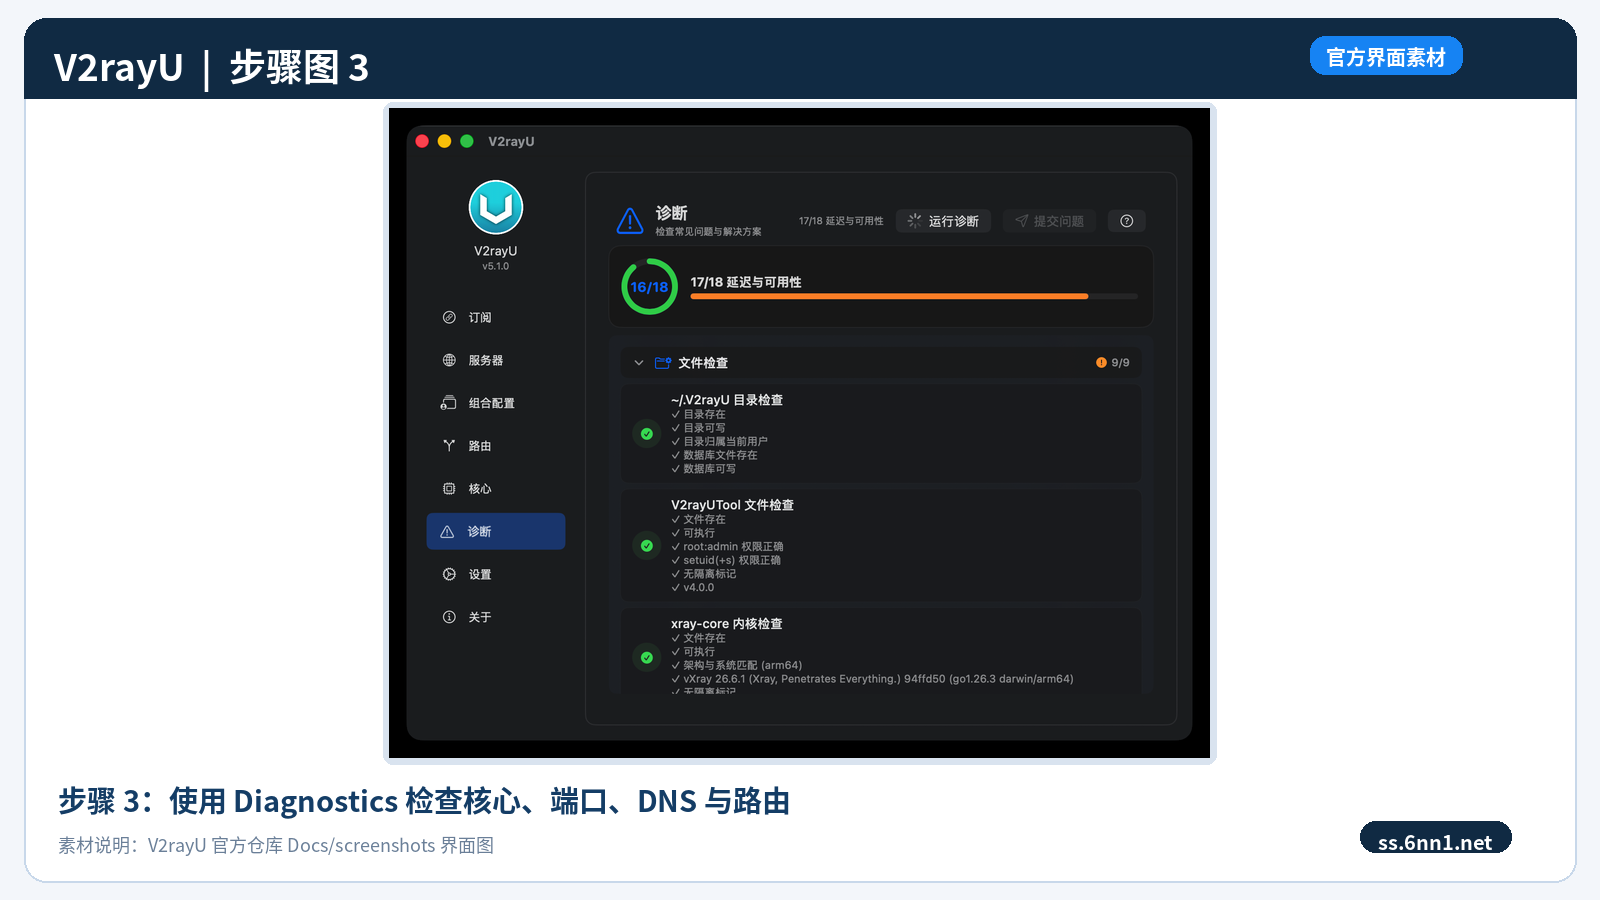Click the green check beside V2rayUTool 文件检查

647,546
